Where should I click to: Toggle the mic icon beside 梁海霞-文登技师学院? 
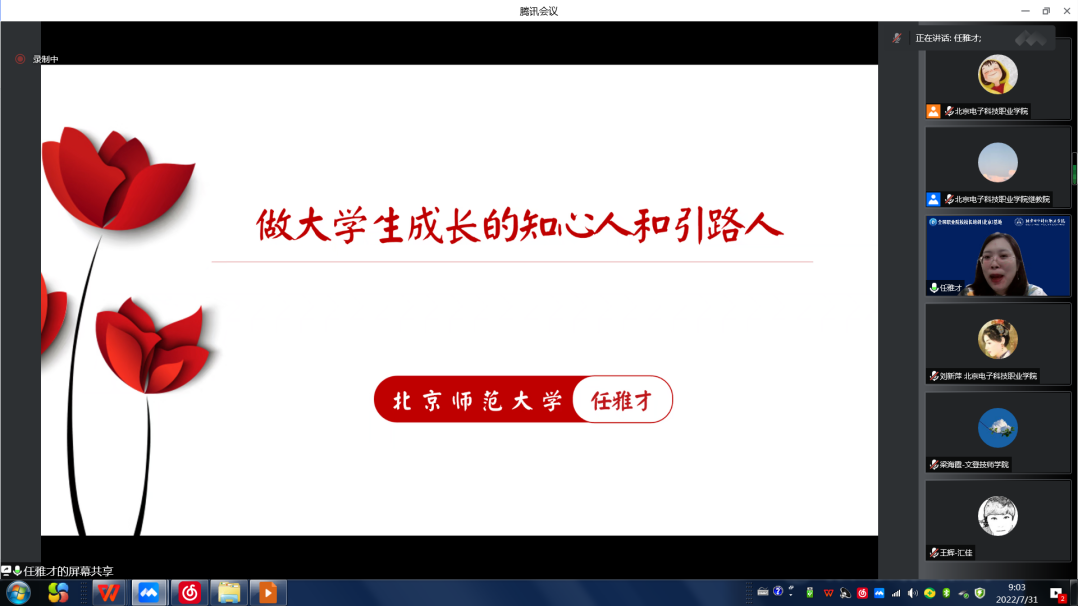click(x=934, y=464)
